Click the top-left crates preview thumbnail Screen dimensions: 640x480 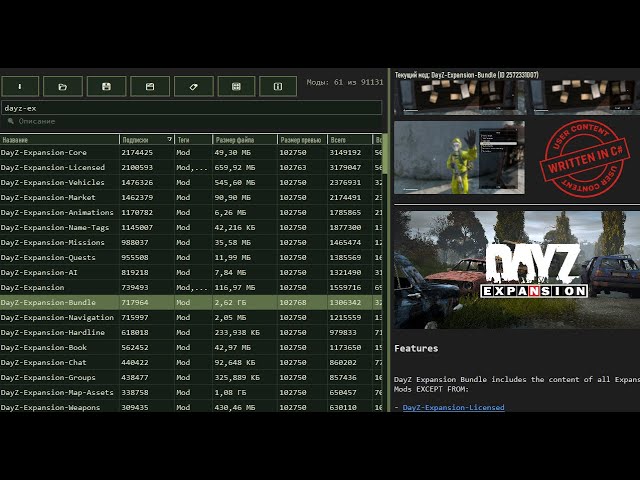pos(460,97)
